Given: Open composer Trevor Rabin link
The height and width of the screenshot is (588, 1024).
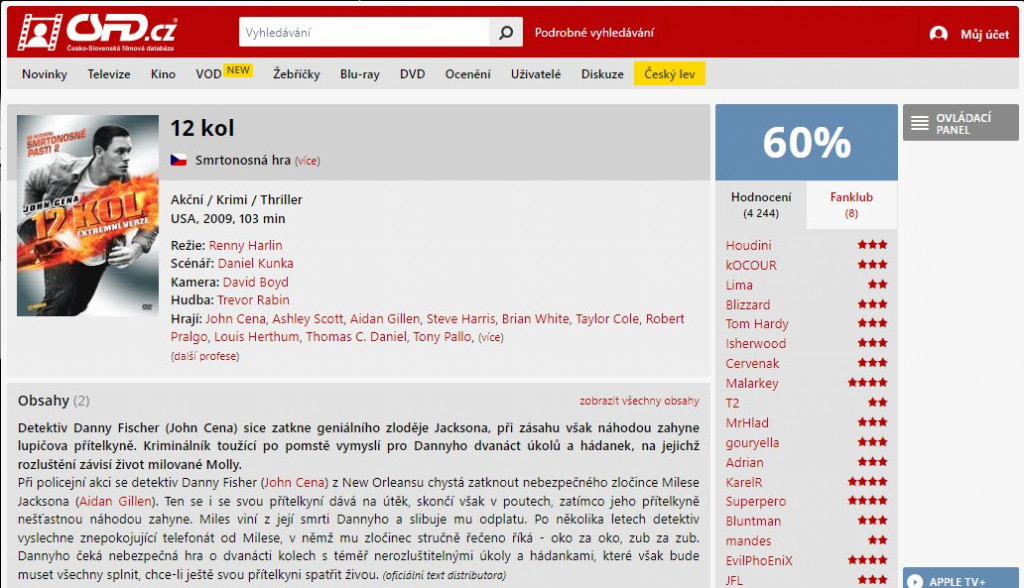Looking at the screenshot, I should point(253,300).
